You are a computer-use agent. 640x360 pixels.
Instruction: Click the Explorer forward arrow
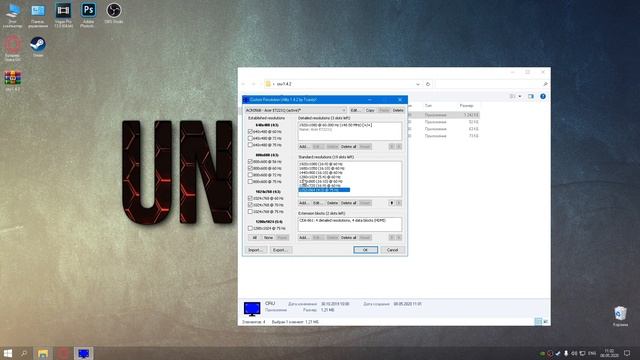coord(253,84)
